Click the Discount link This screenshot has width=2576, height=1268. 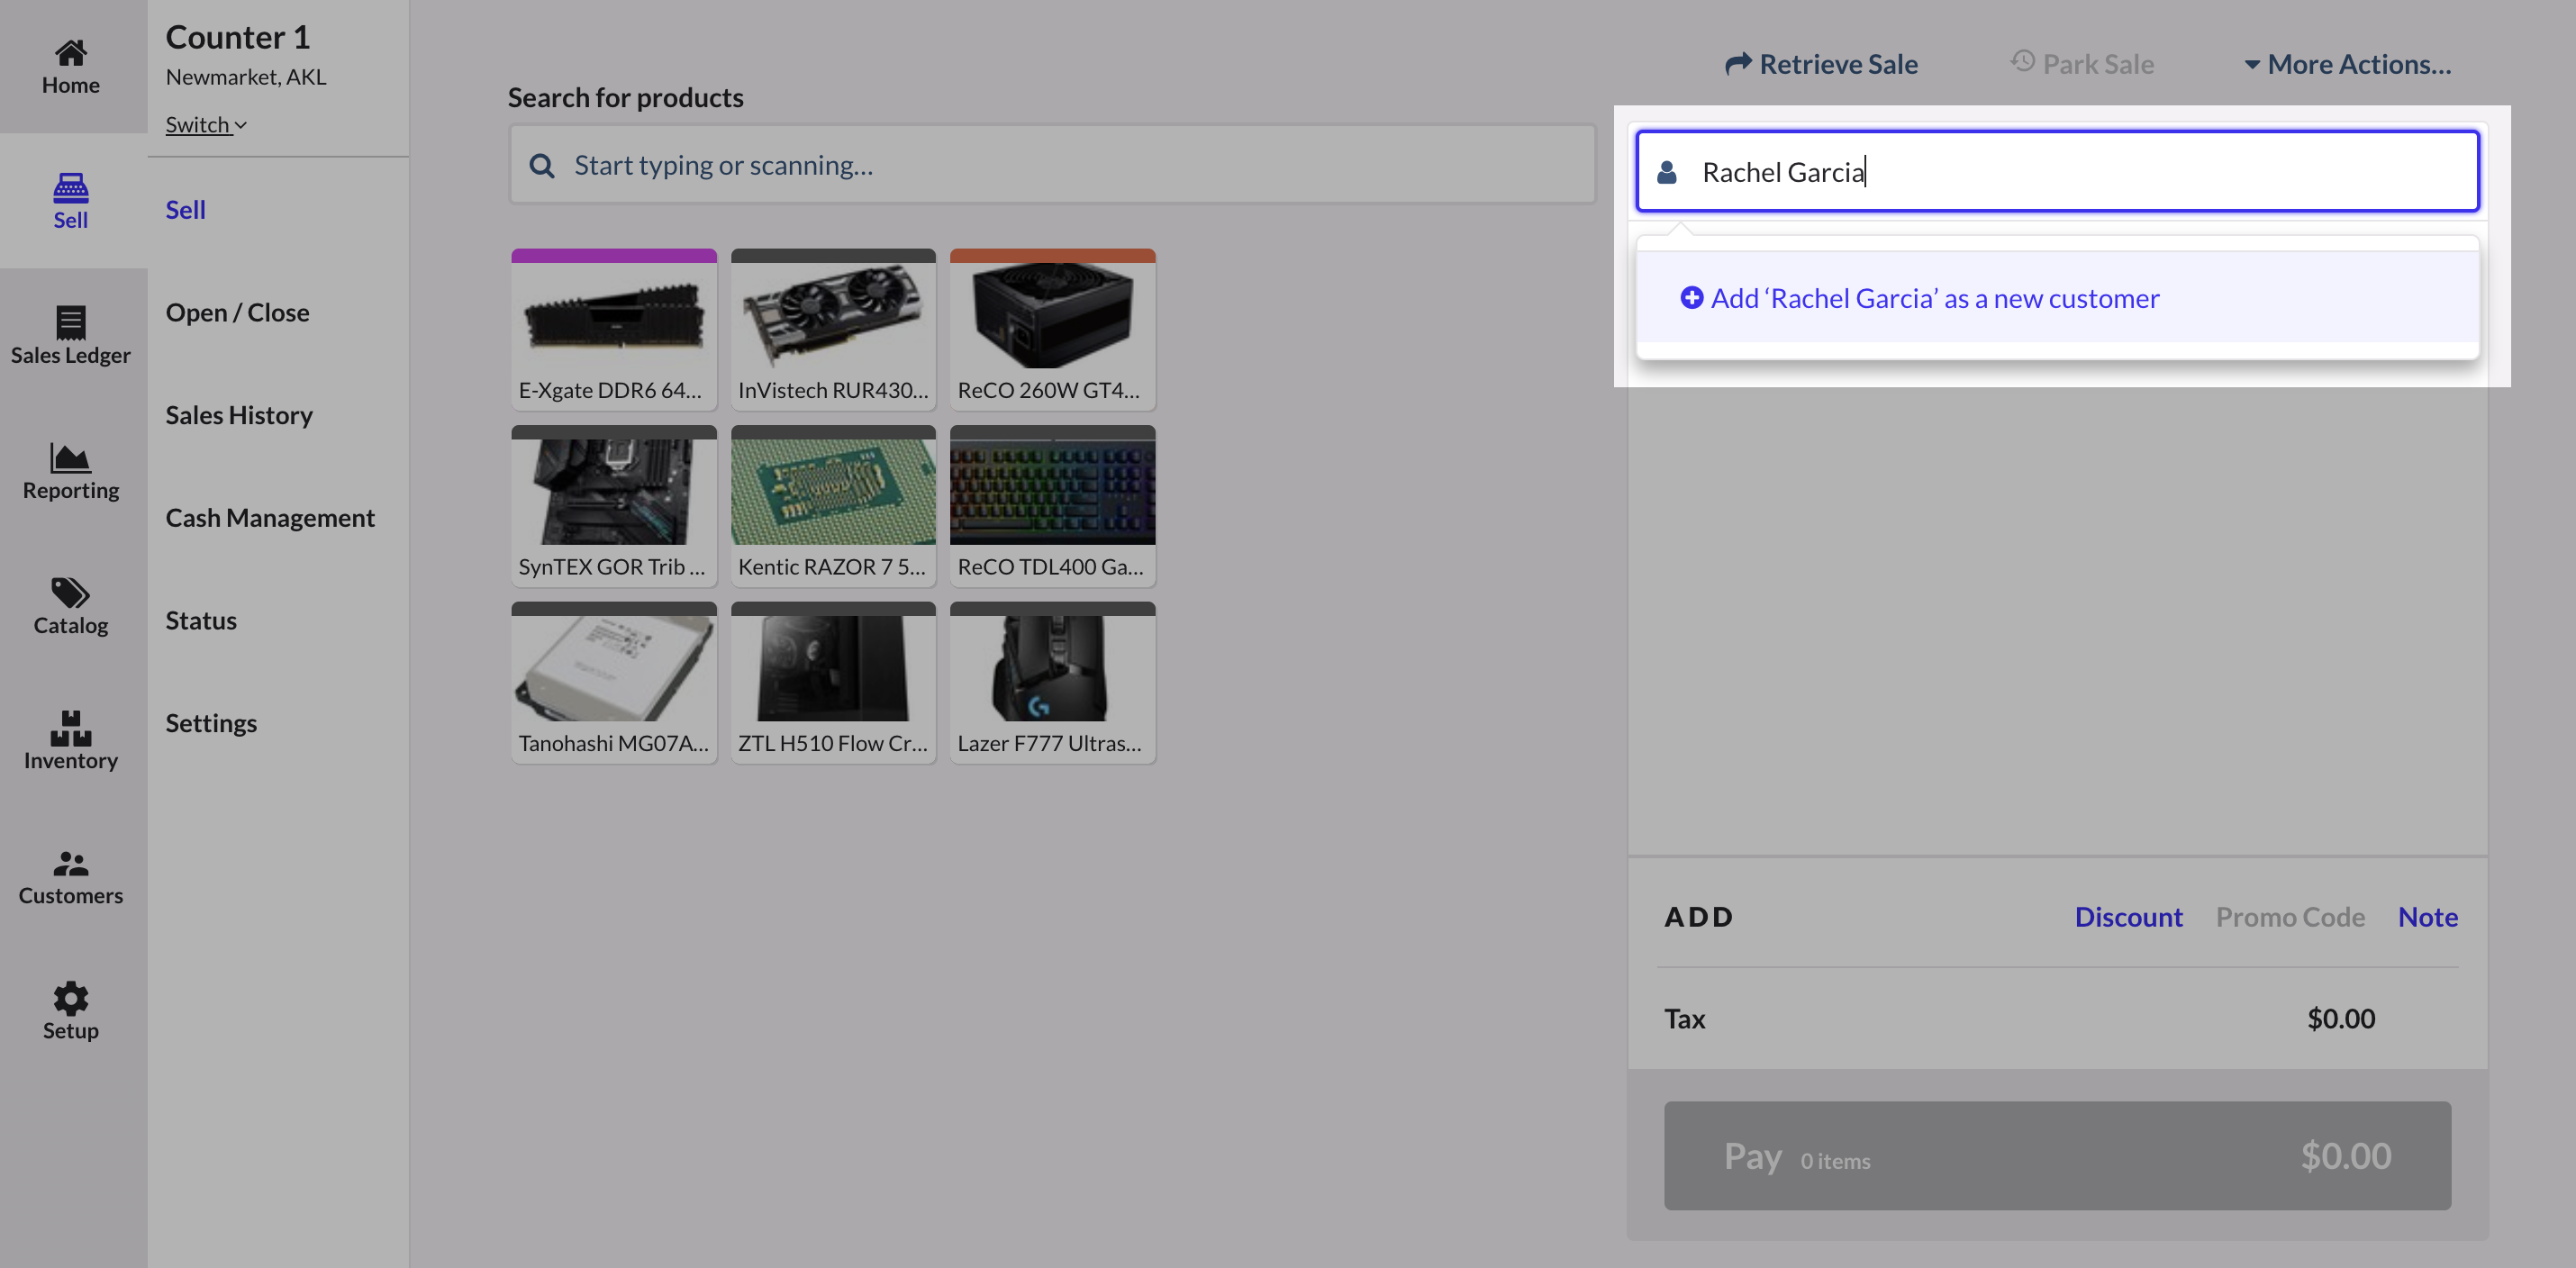2128,916
